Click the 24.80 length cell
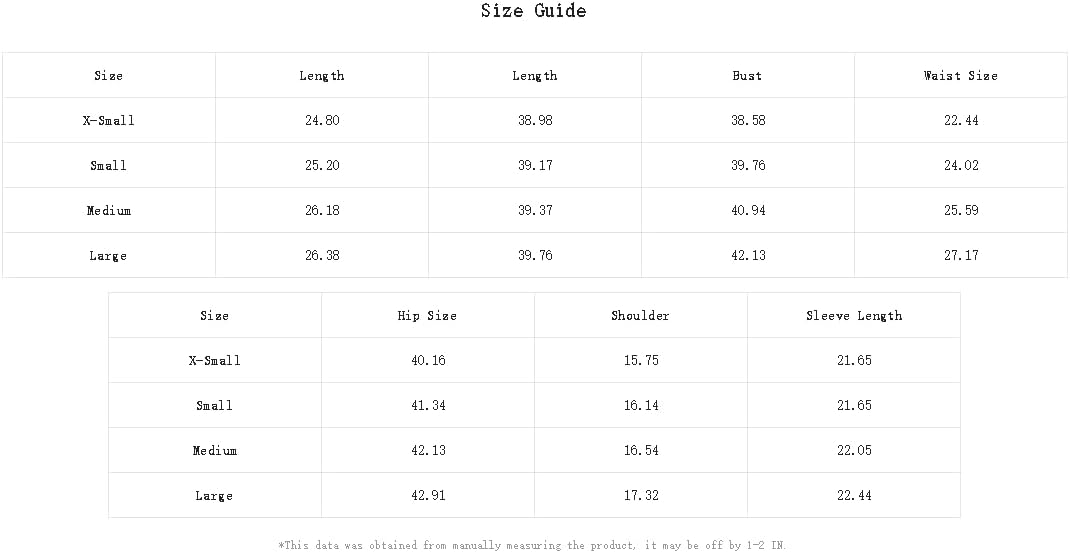 tap(322, 120)
